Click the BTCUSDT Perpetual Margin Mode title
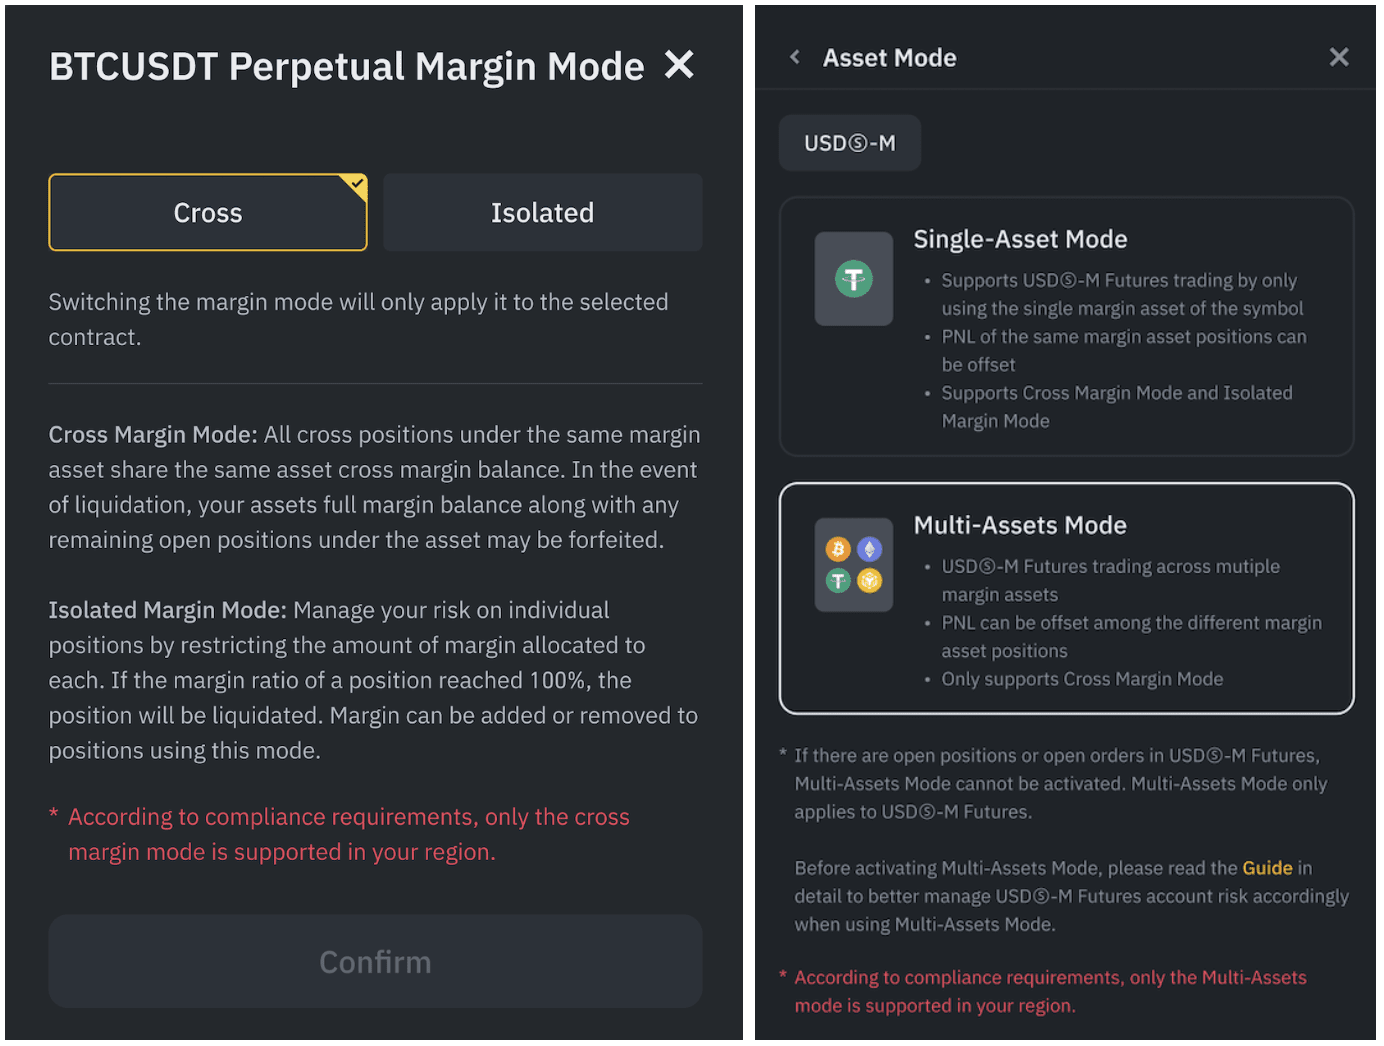The width and height of the screenshot is (1384, 1046). coord(346,67)
